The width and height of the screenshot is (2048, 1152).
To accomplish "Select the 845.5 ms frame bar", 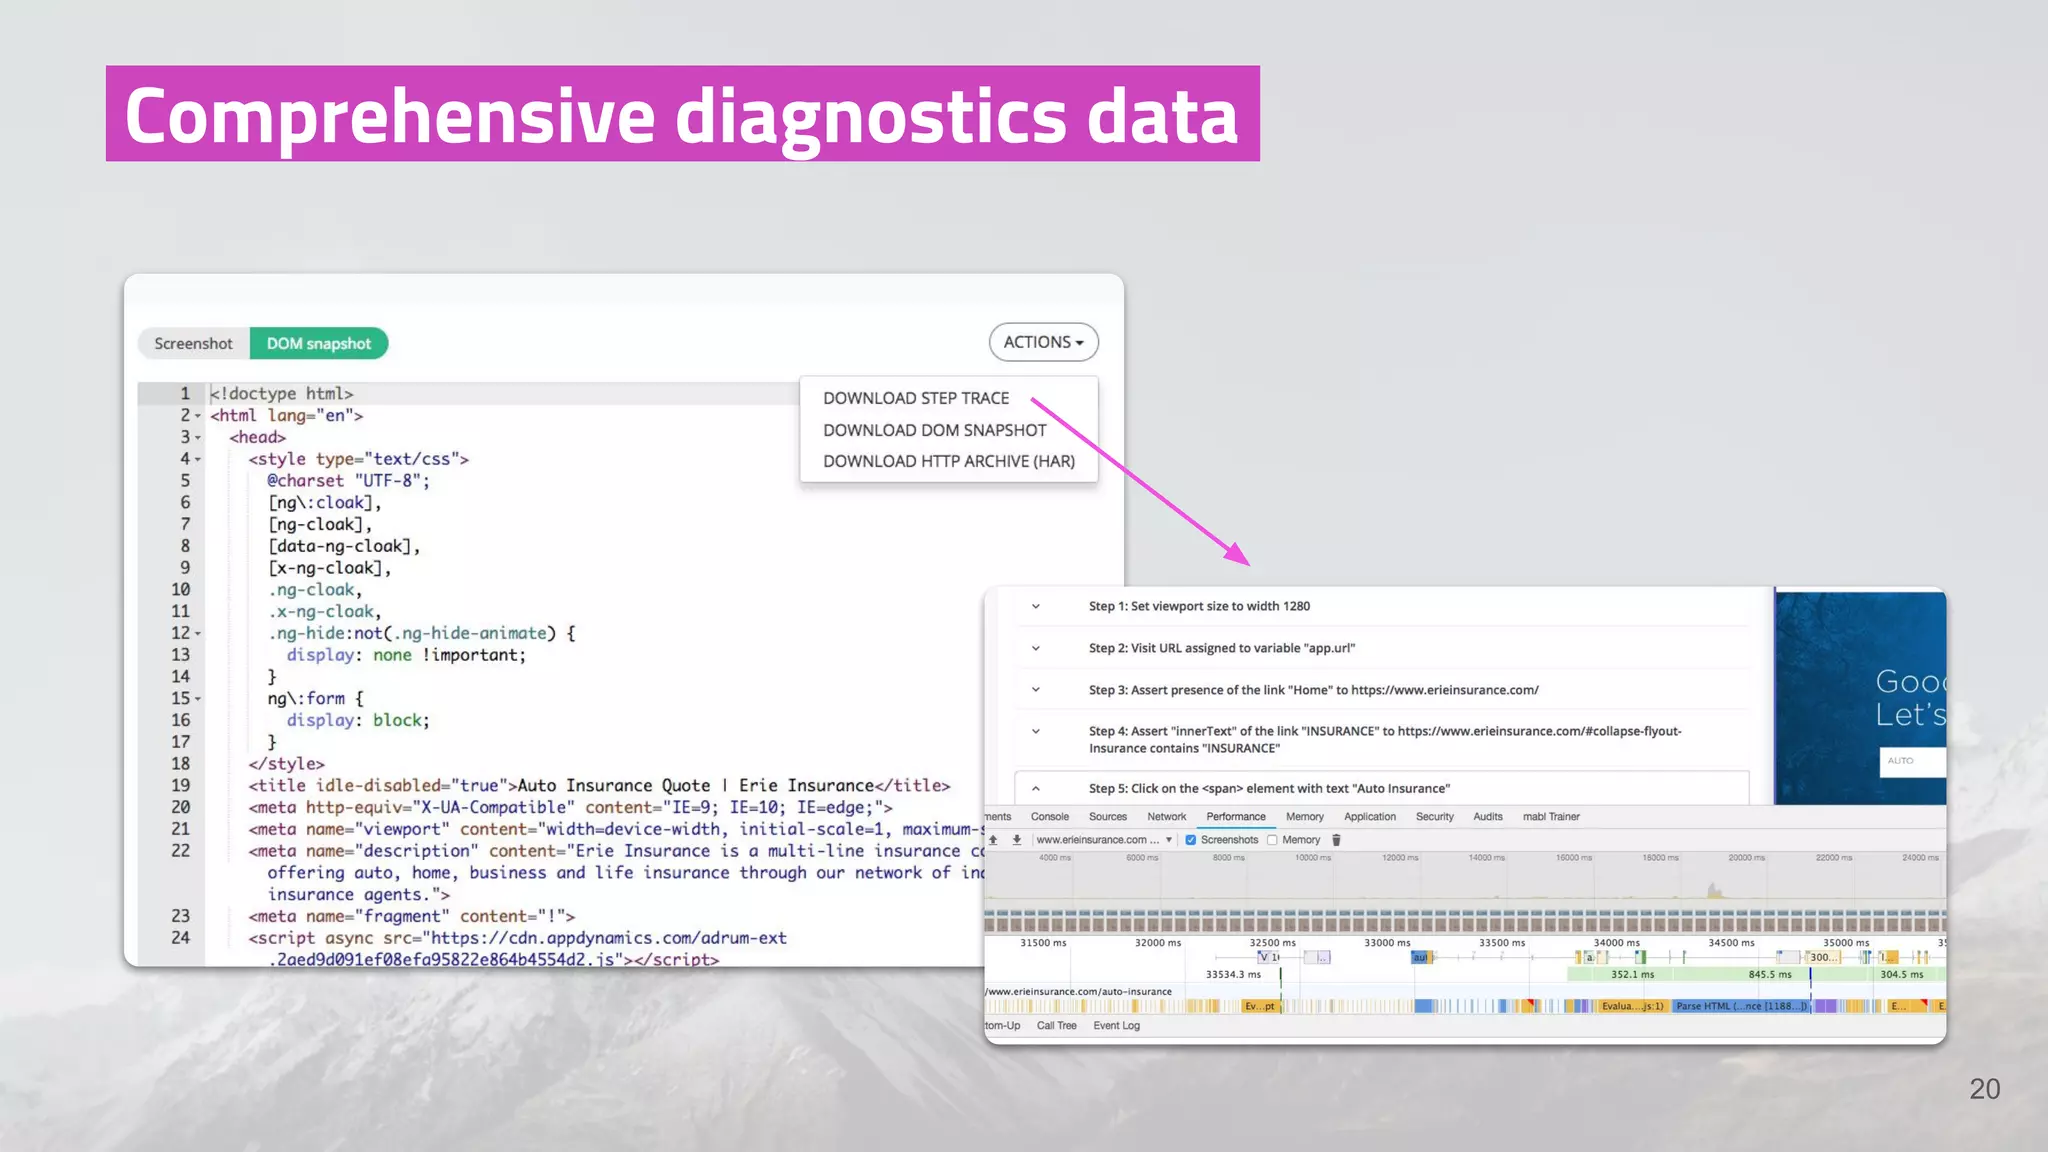I will click(x=1770, y=974).
